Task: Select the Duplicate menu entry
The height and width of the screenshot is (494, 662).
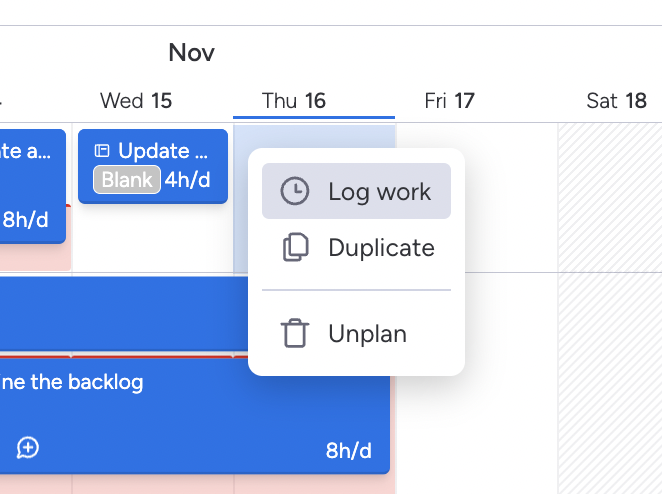Action: click(381, 248)
